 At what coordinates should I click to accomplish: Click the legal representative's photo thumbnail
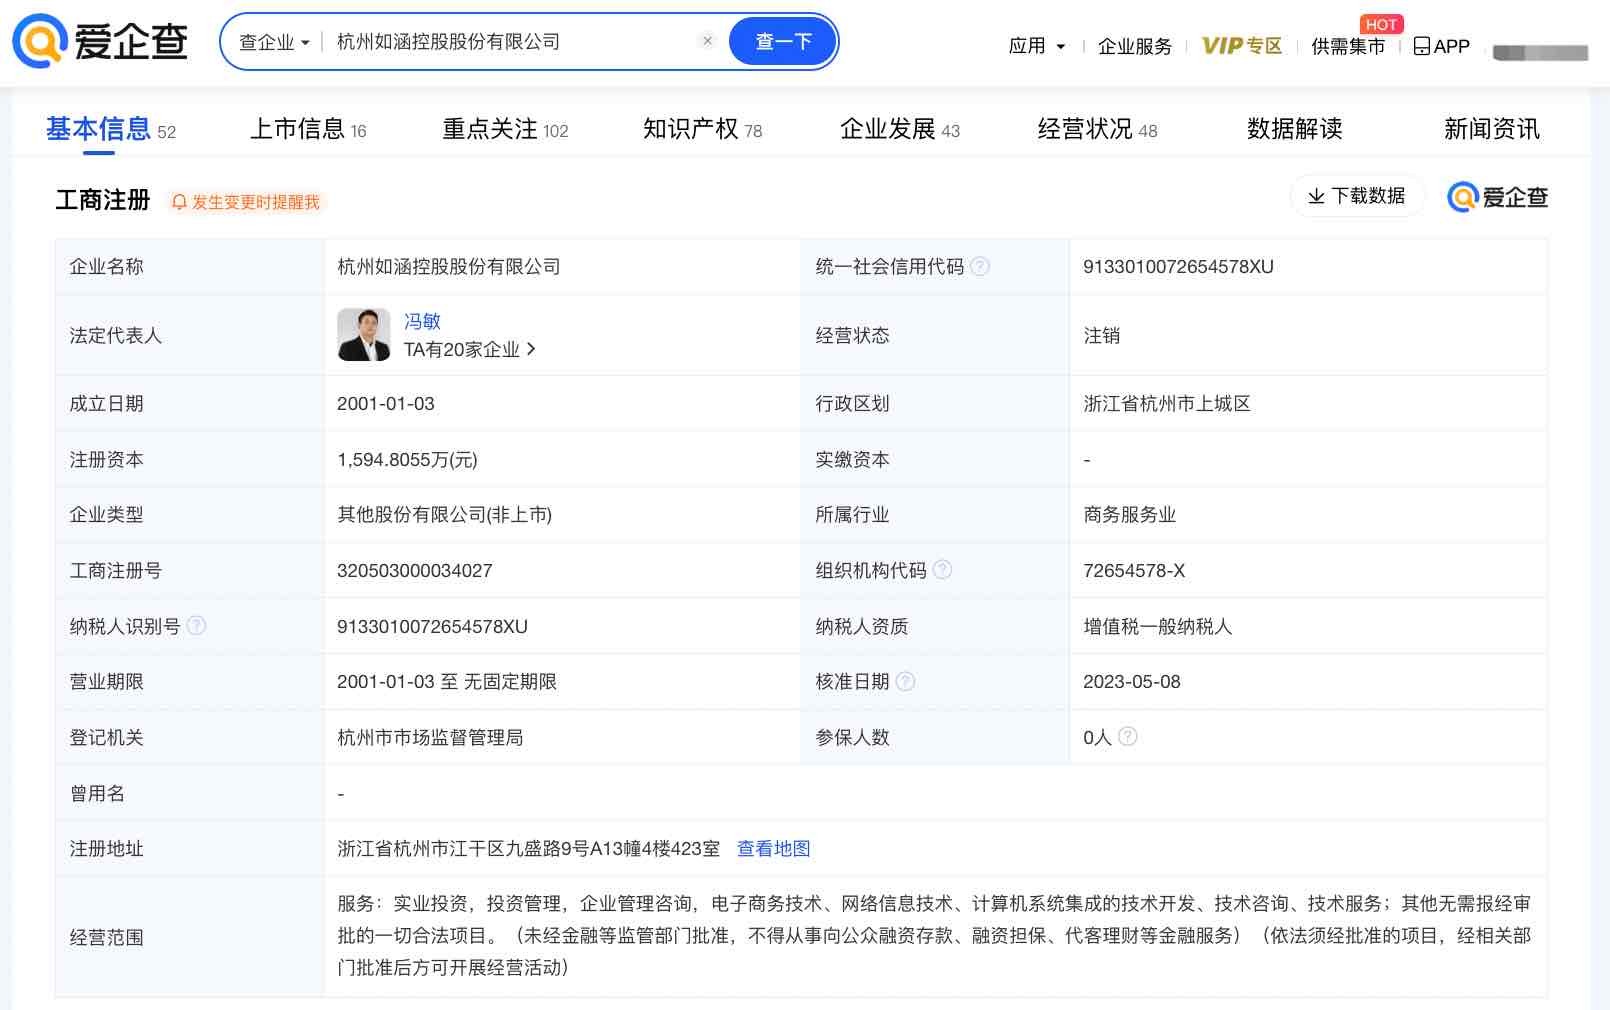[363, 335]
